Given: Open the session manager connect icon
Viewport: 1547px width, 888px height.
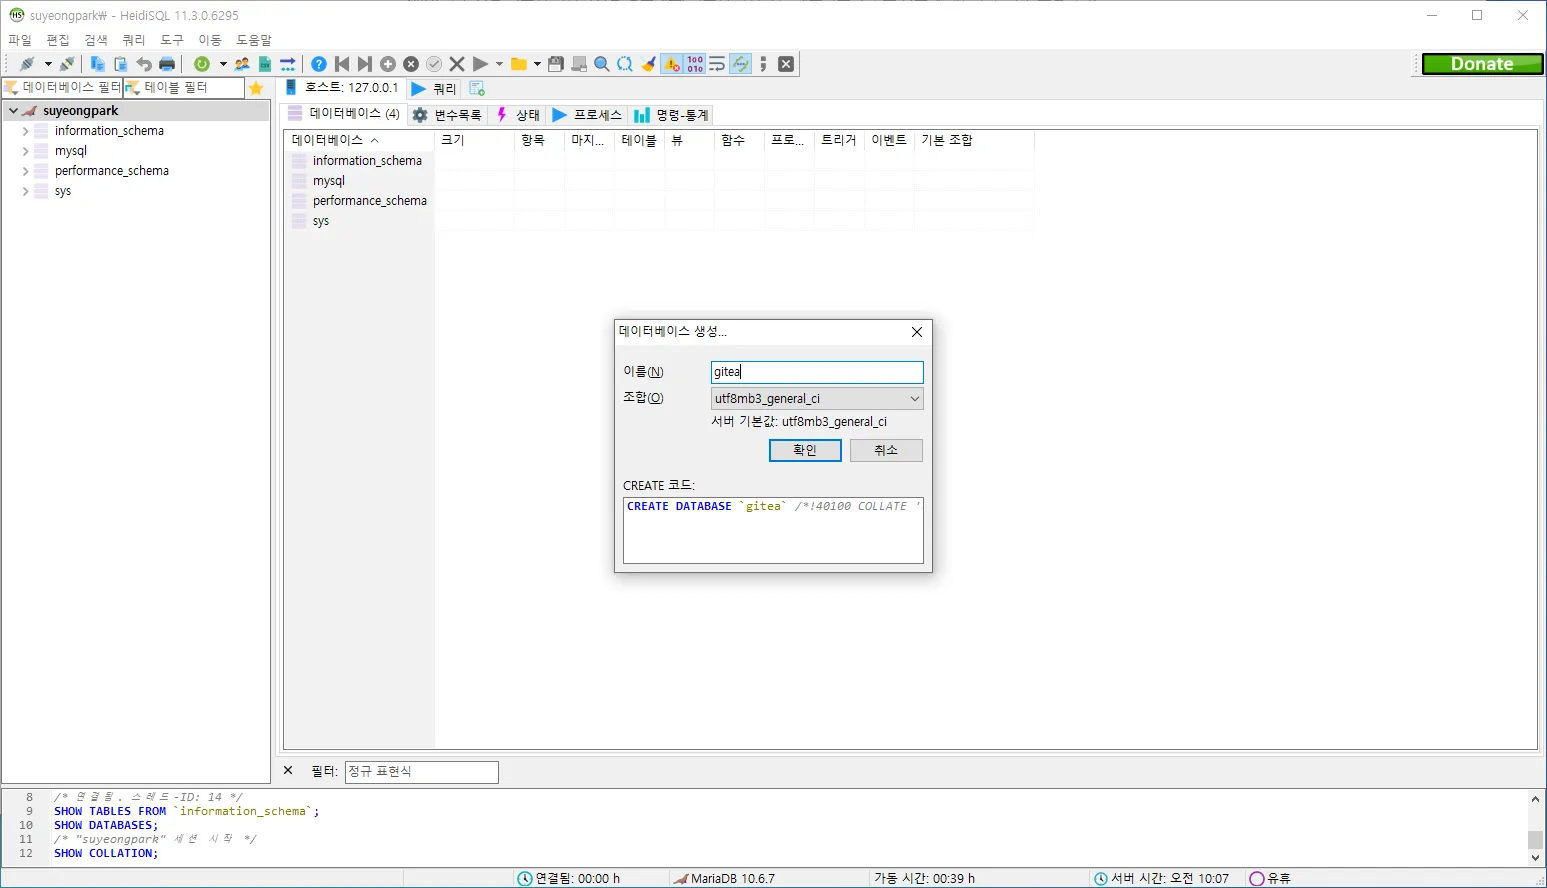Looking at the screenshot, I should point(27,64).
